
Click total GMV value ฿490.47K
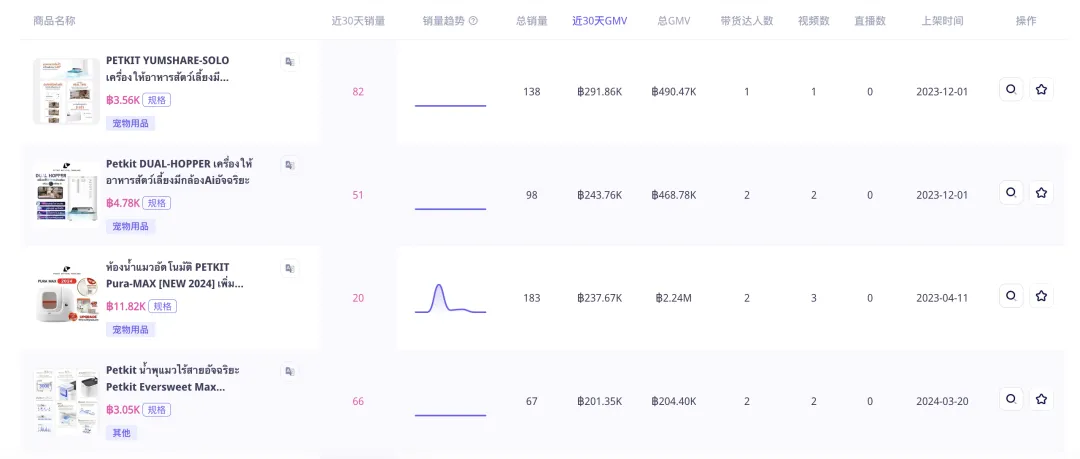(x=674, y=92)
